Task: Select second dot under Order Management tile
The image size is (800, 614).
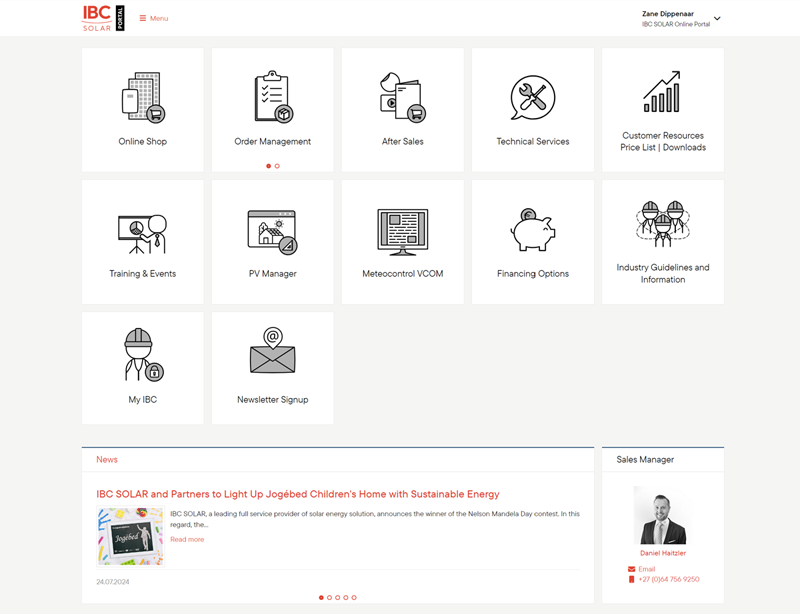Action: pyautogui.click(x=277, y=166)
